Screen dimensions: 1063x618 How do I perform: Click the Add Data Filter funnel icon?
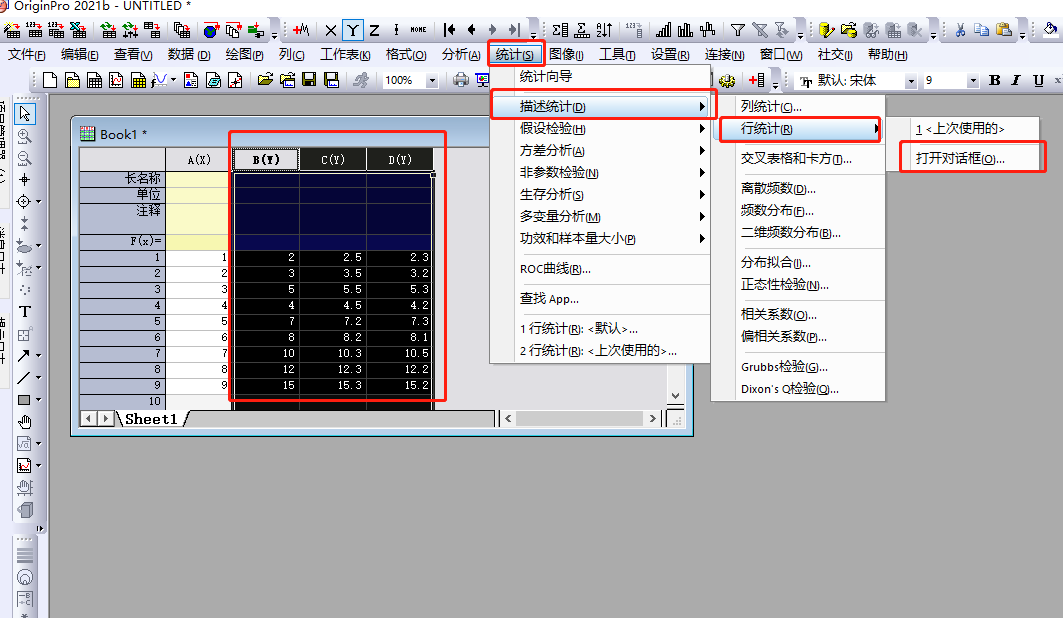pyautogui.click(x=737, y=30)
